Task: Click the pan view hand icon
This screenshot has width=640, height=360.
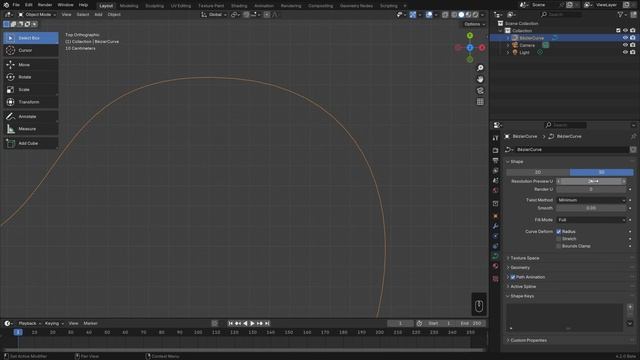Action: (480, 79)
